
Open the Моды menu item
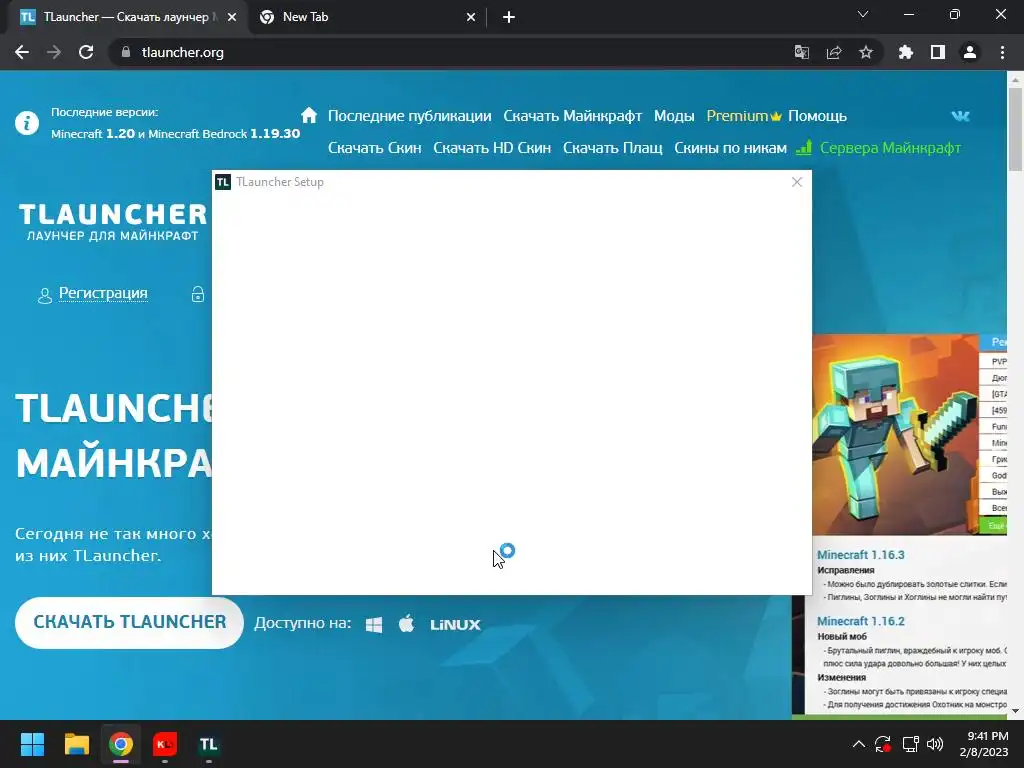(674, 116)
